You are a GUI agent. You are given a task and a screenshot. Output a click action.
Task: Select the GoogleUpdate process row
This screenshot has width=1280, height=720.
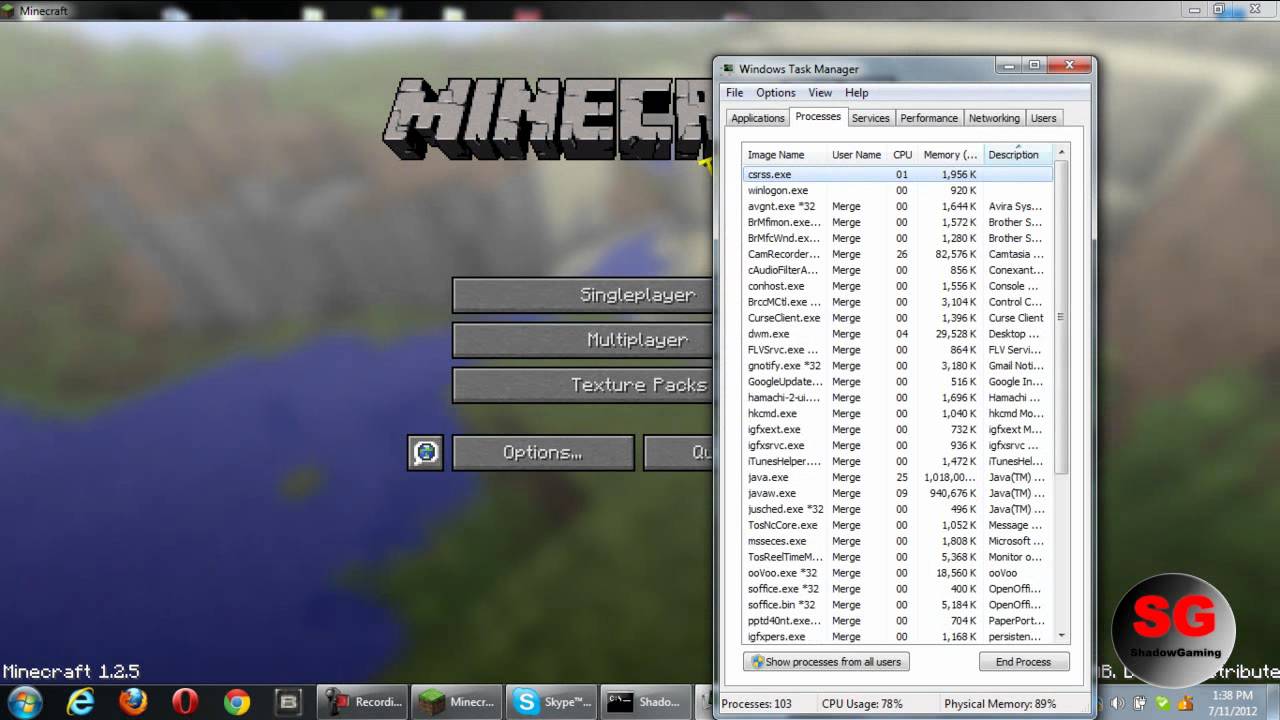click(898, 382)
